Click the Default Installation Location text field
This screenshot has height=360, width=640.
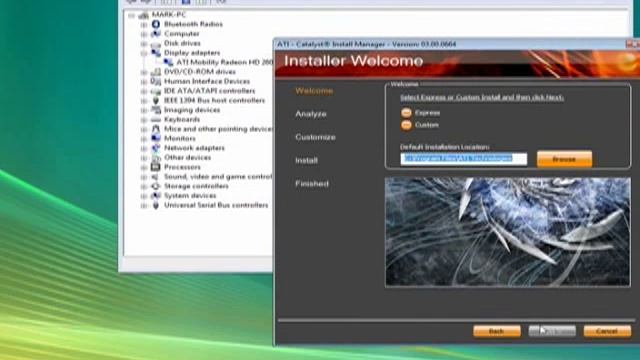[x=464, y=158]
